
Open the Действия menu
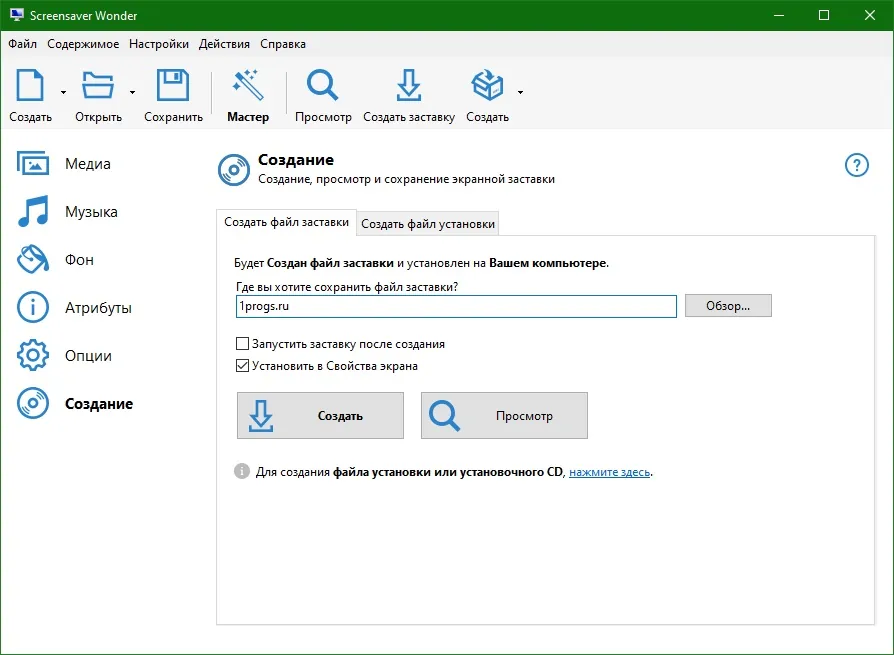[224, 44]
